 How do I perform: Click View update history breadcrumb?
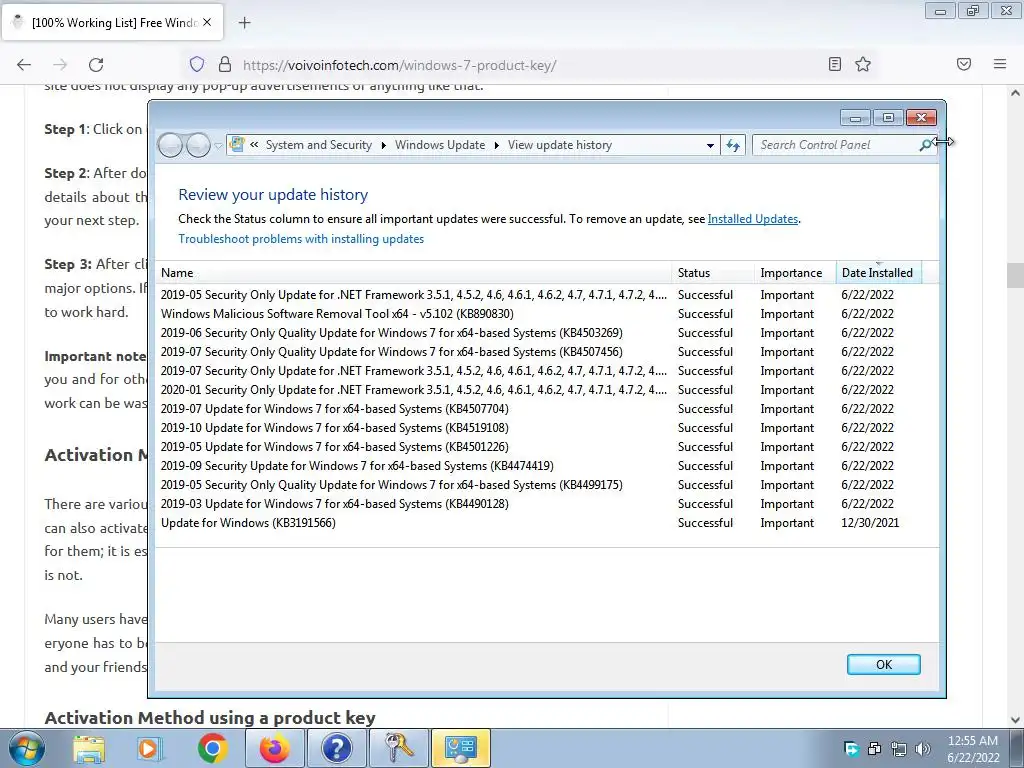click(x=560, y=145)
